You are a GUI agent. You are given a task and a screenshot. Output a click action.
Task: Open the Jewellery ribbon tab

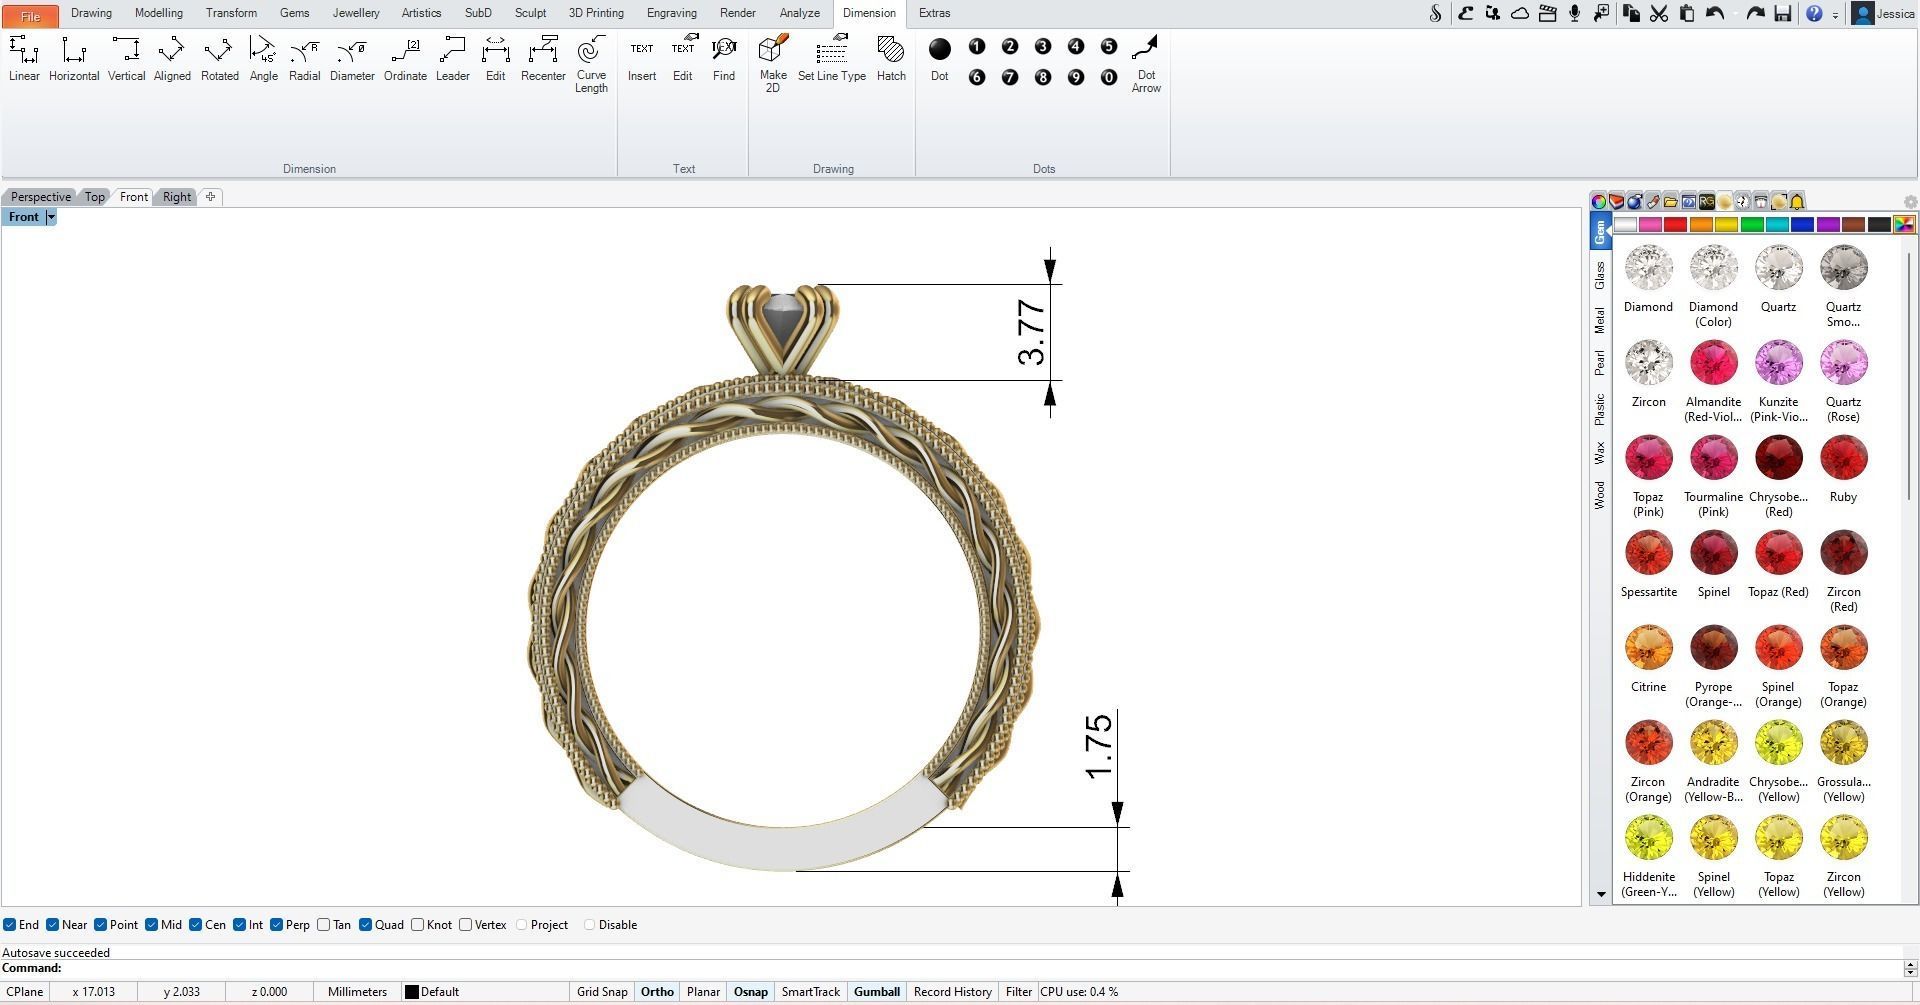(x=356, y=13)
